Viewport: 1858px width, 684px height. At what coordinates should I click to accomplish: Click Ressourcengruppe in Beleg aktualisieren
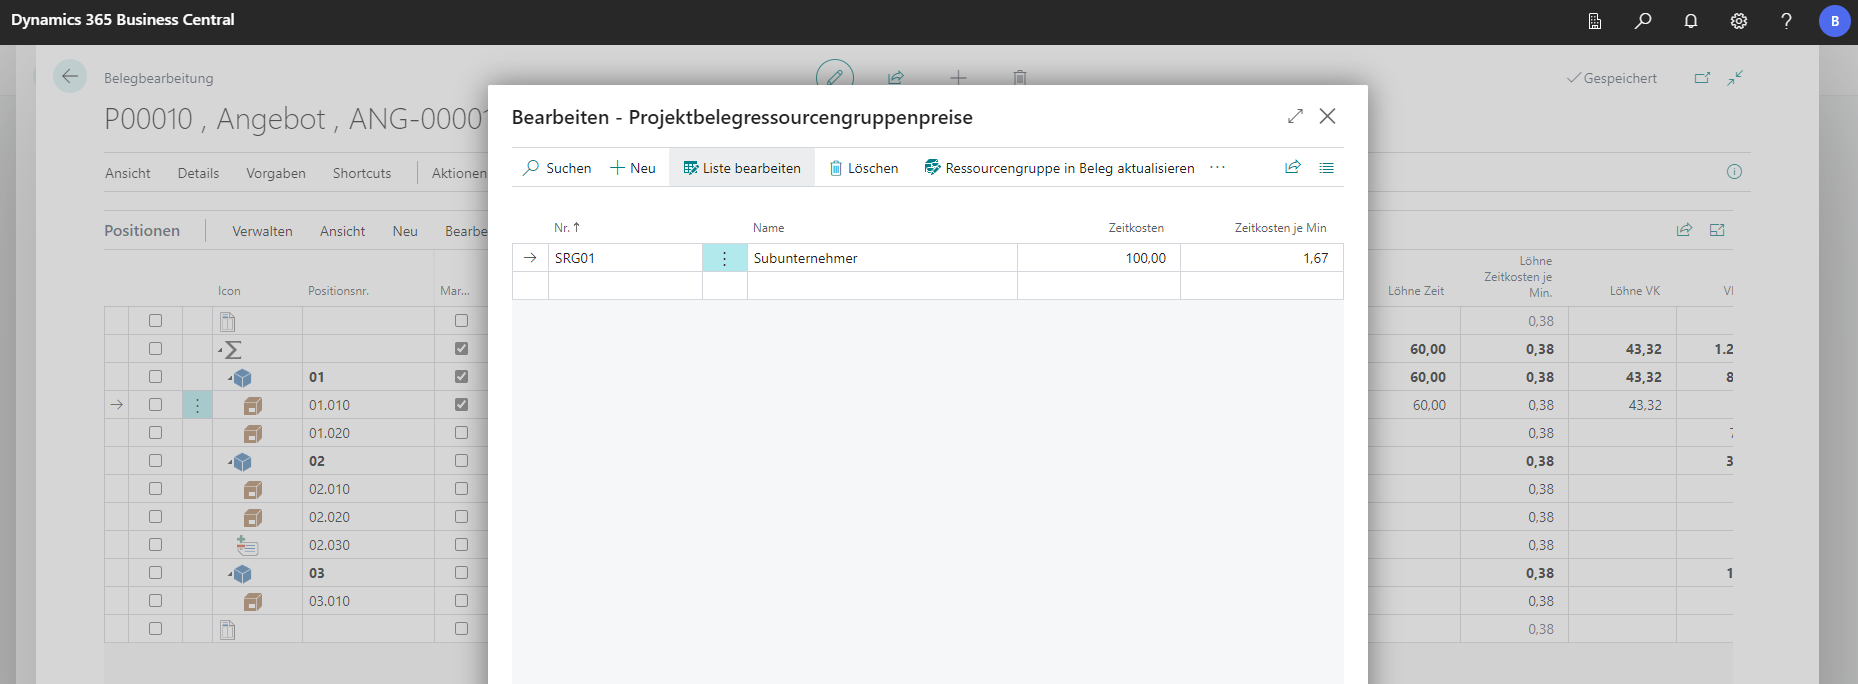[x=1059, y=168]
